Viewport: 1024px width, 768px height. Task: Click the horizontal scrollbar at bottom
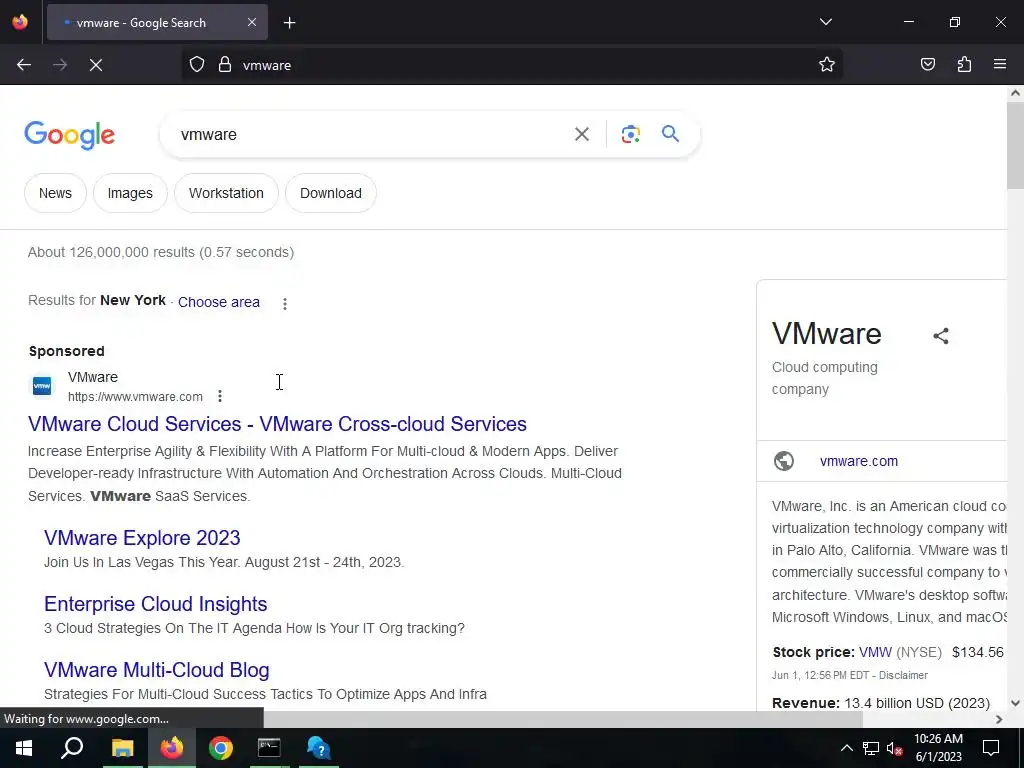point(563,719)
